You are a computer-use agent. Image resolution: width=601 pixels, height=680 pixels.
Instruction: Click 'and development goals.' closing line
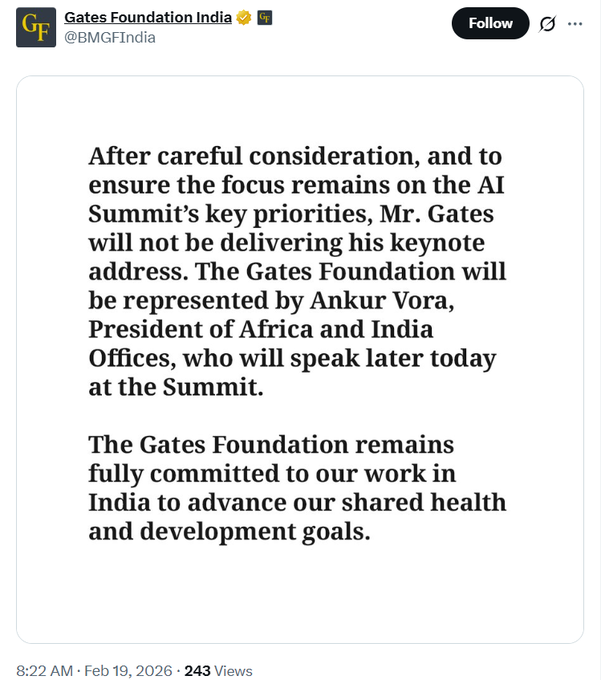[229, 531]
